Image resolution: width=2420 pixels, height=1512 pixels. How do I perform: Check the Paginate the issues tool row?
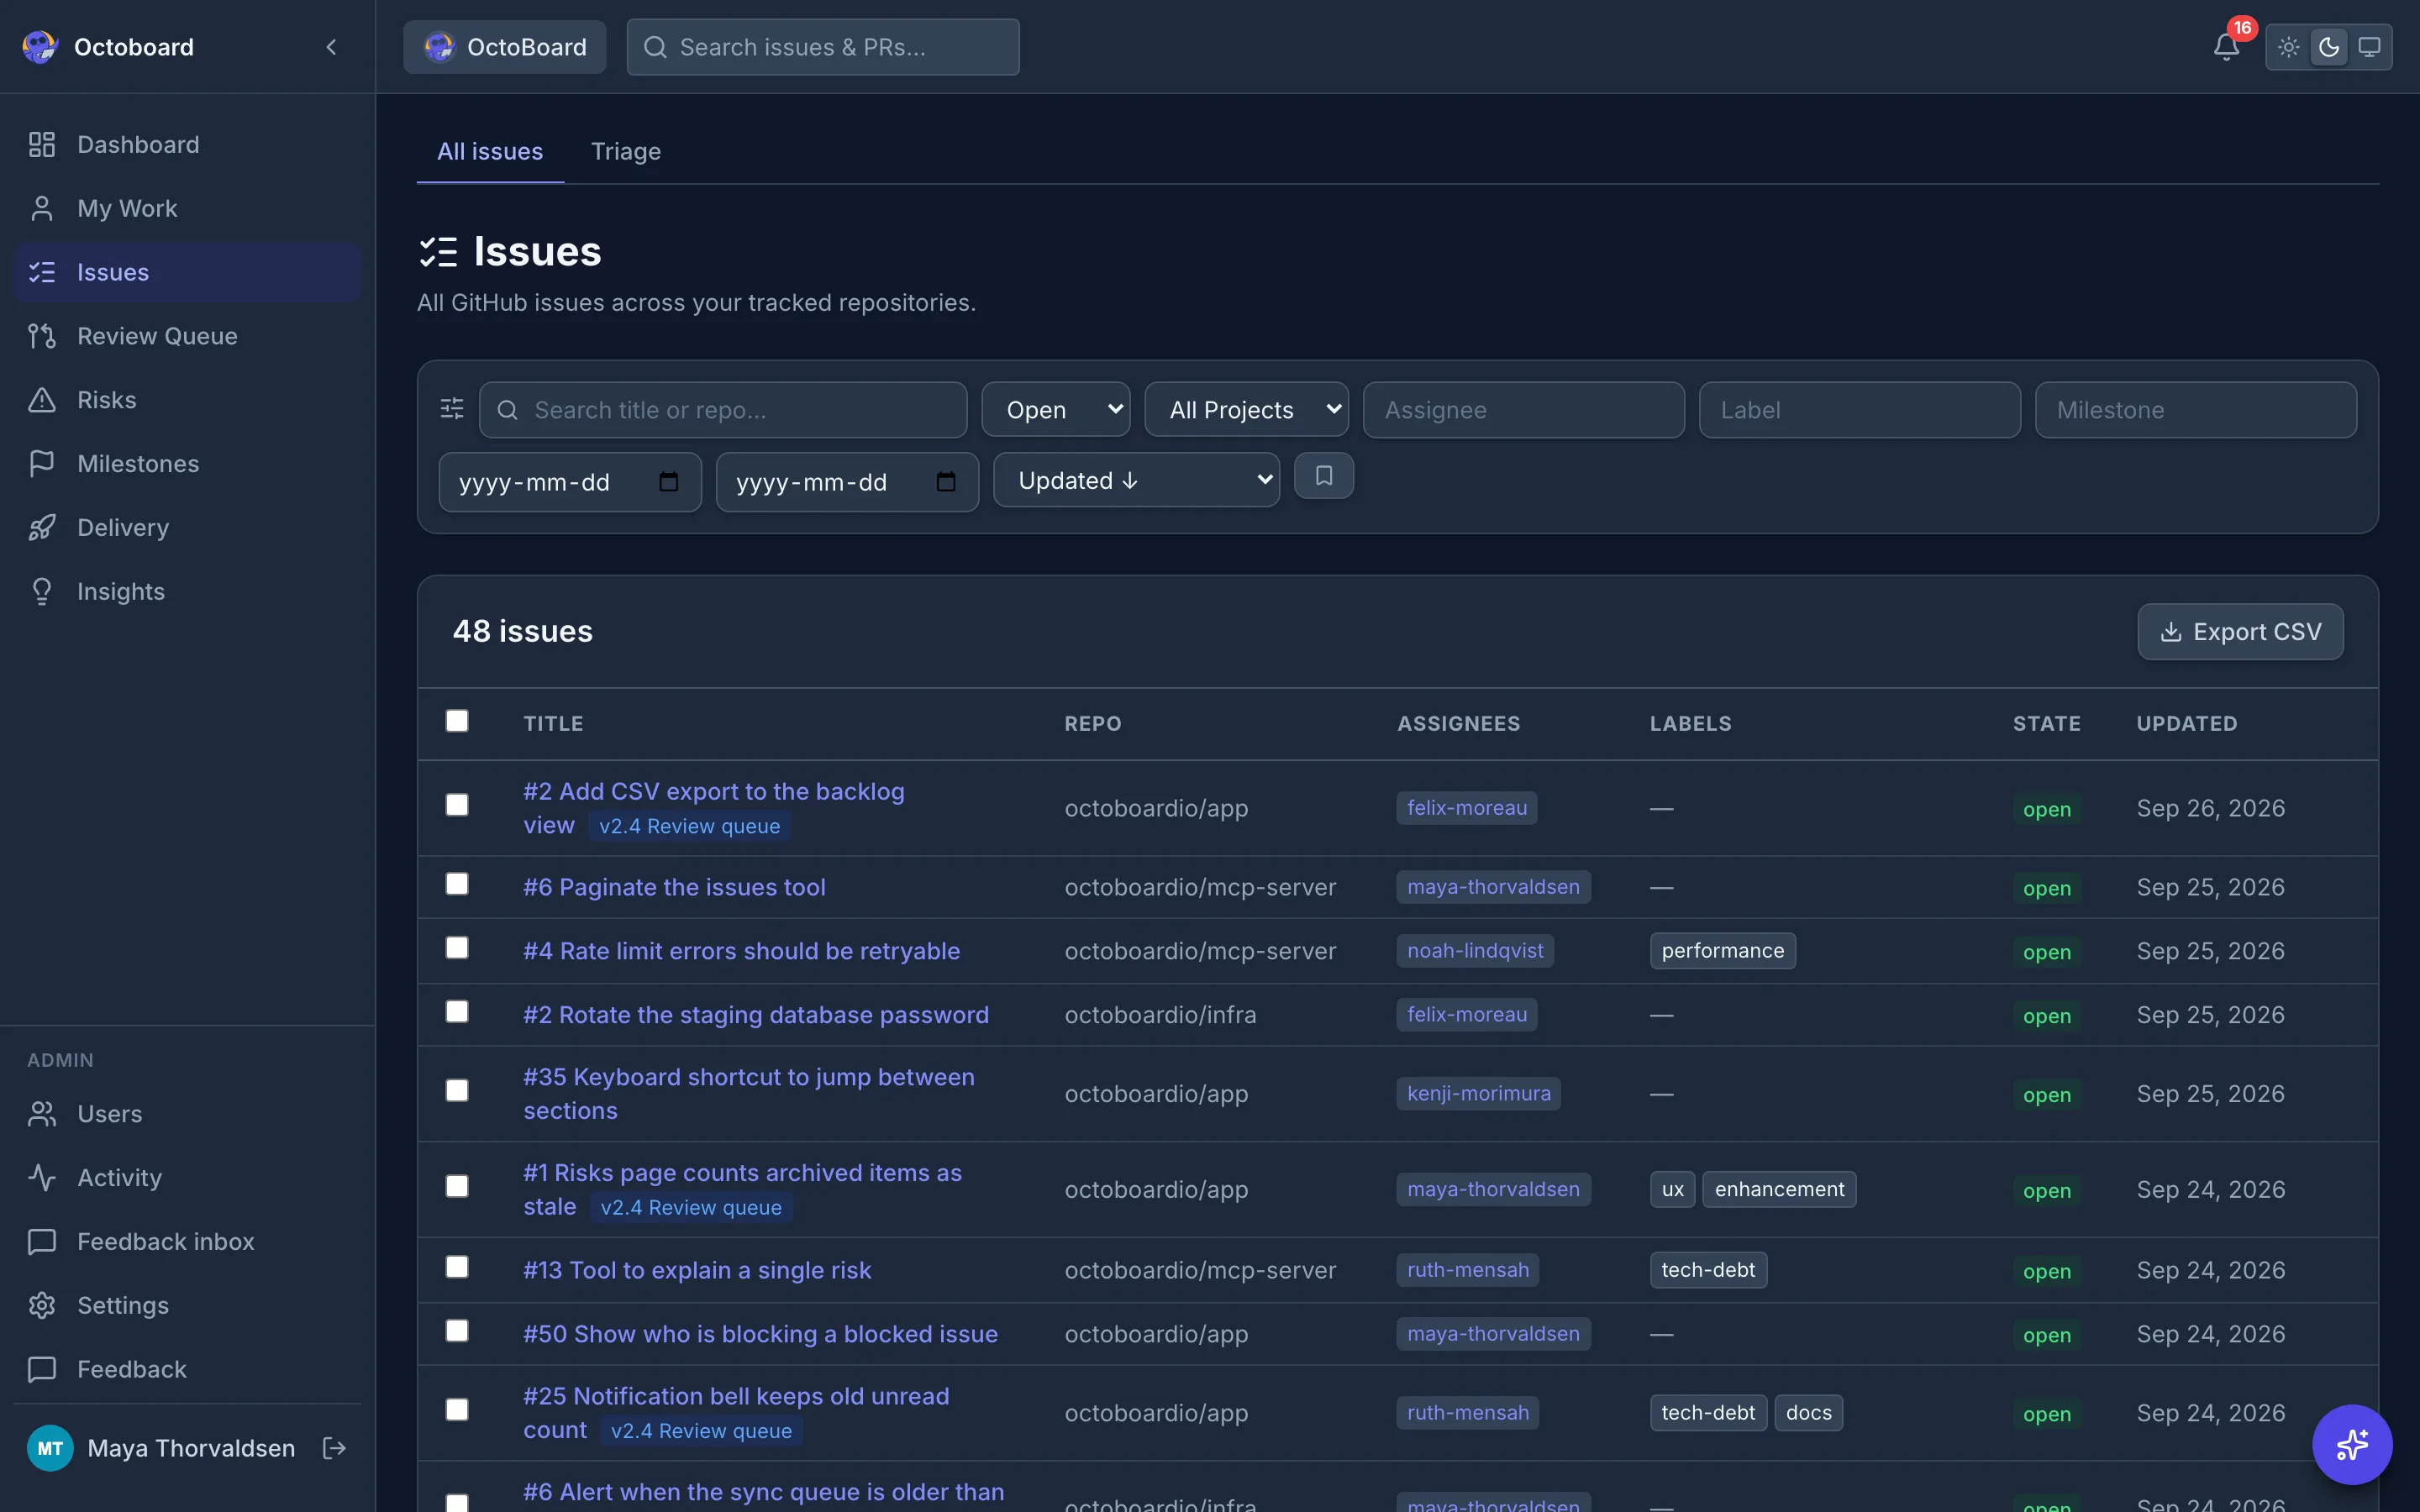tap(457, 884)
